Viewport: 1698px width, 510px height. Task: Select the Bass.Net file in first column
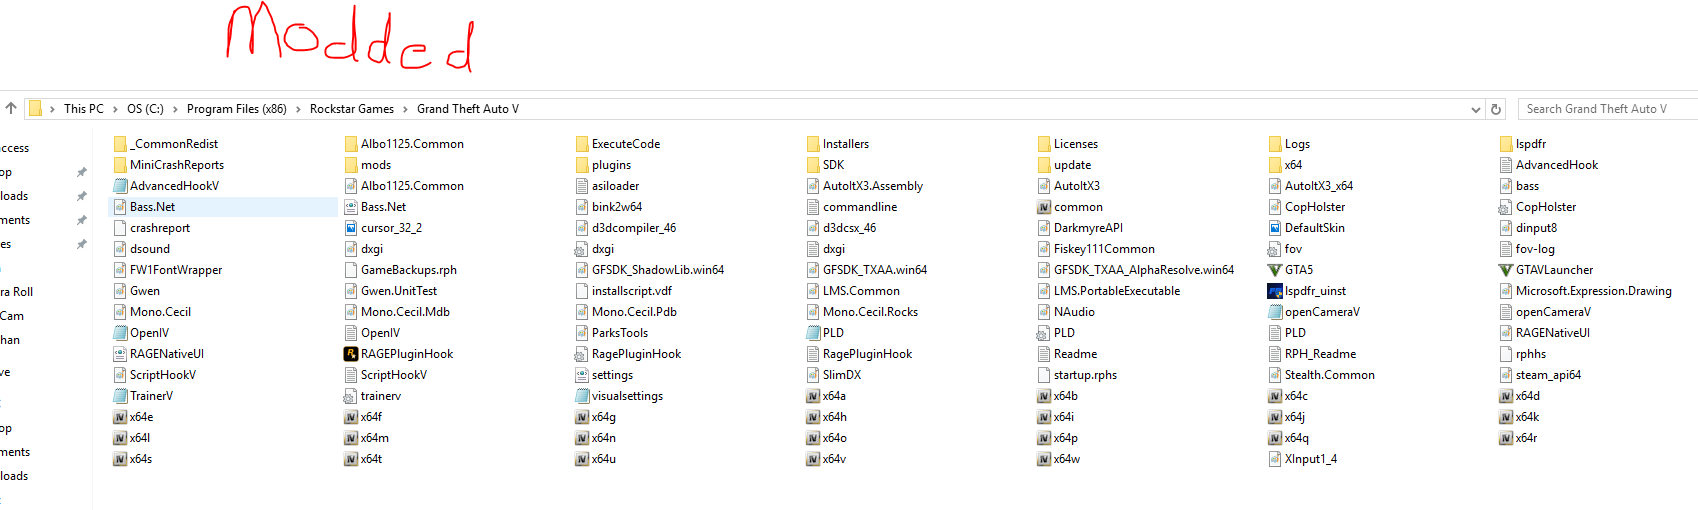(222, 207)
